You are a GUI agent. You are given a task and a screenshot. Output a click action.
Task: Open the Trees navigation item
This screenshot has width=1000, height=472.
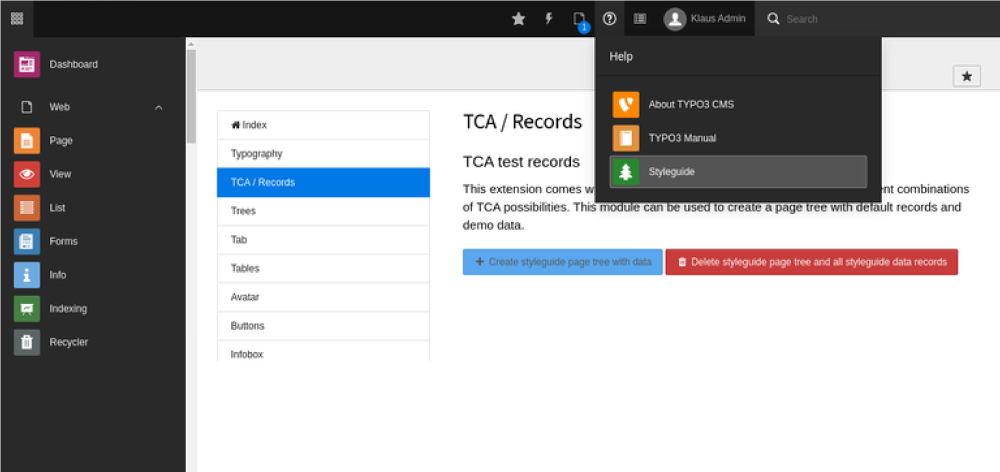pyautogui.click(x=323, y=211)
